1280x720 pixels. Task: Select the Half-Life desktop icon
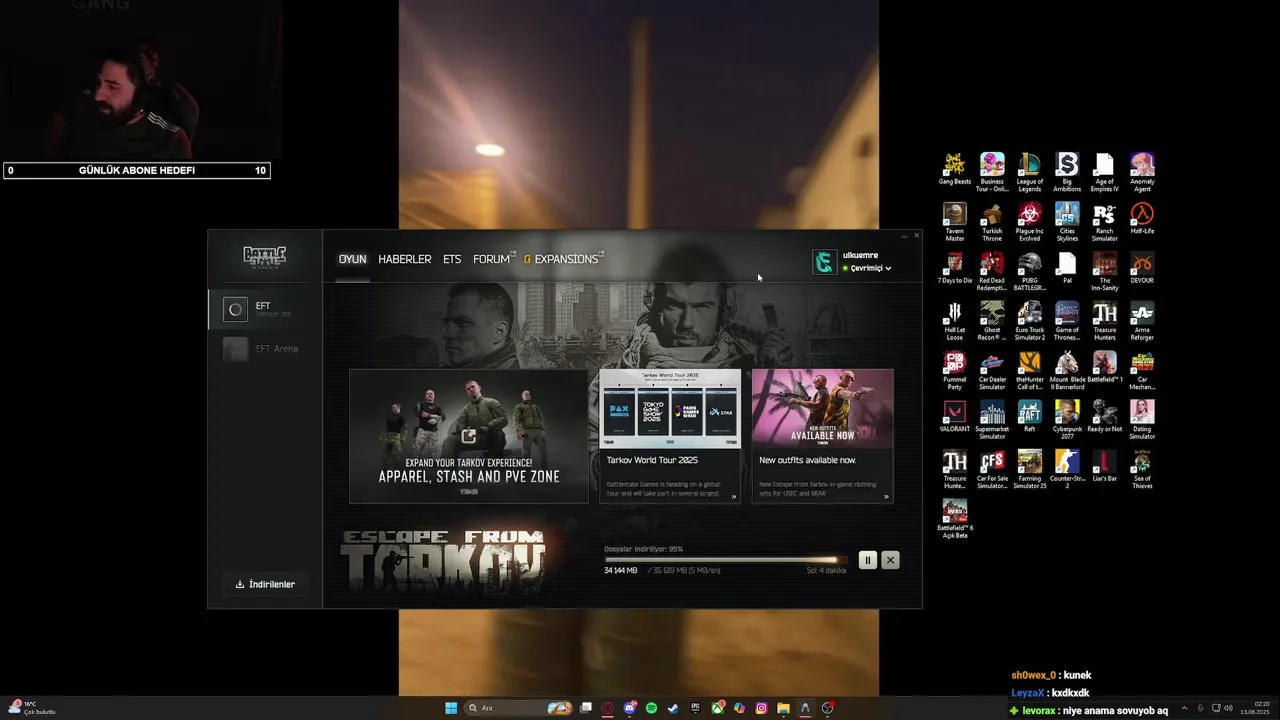1142,219
